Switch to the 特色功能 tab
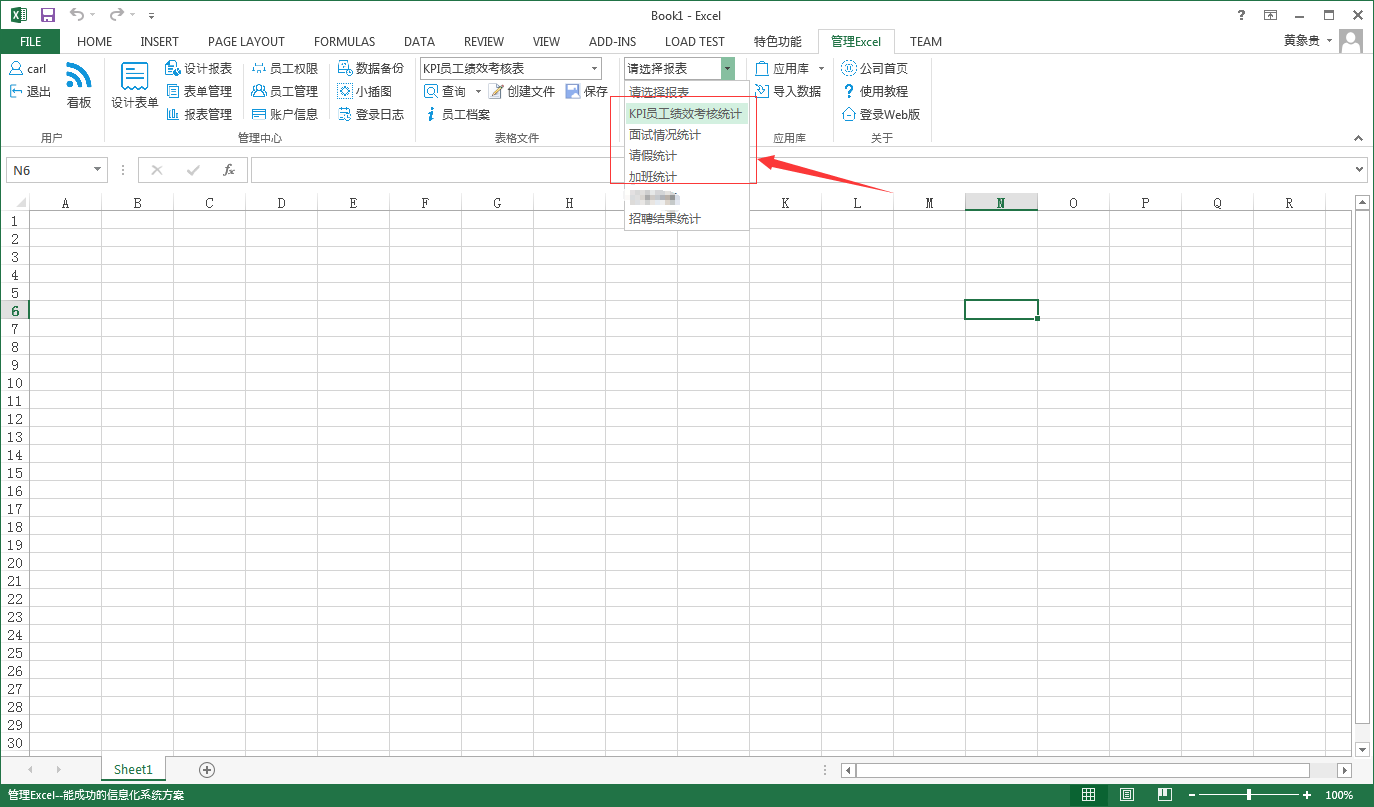Screen dimensions: 1374x807 pyautogui.click(x=777, y=42)
